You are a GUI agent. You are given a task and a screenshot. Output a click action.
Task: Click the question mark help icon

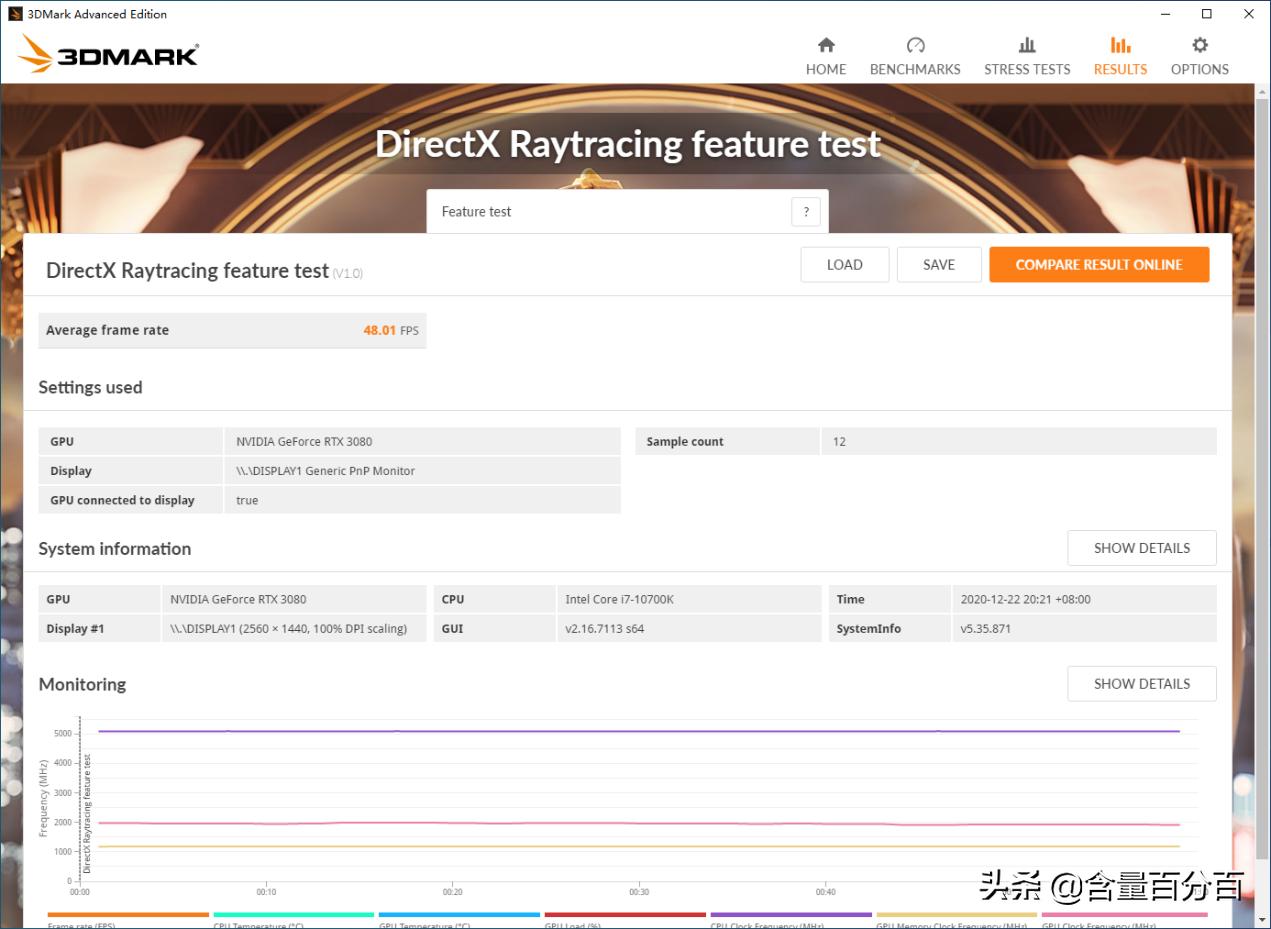pos(806,212)
